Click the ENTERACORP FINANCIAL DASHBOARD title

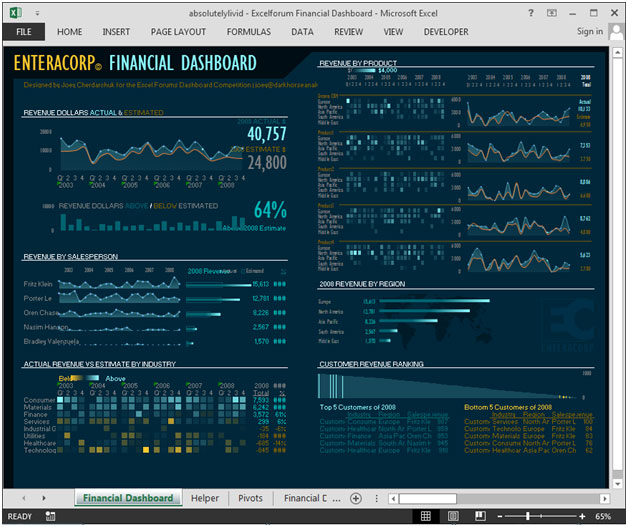135,63
